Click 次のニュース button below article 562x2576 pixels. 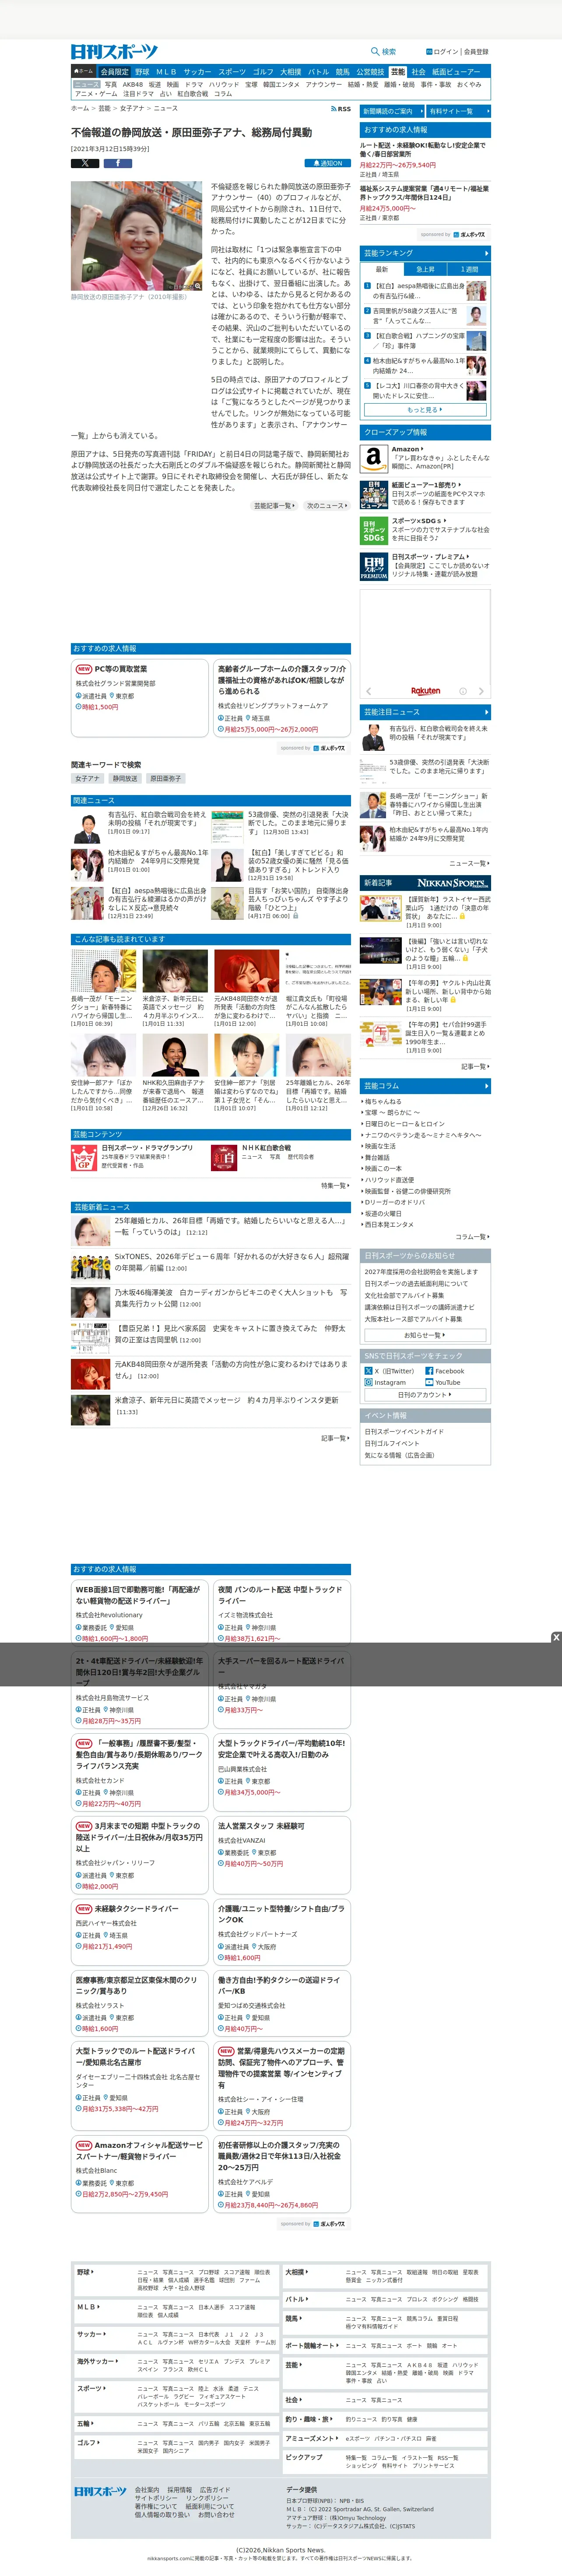tap(326, 506)
